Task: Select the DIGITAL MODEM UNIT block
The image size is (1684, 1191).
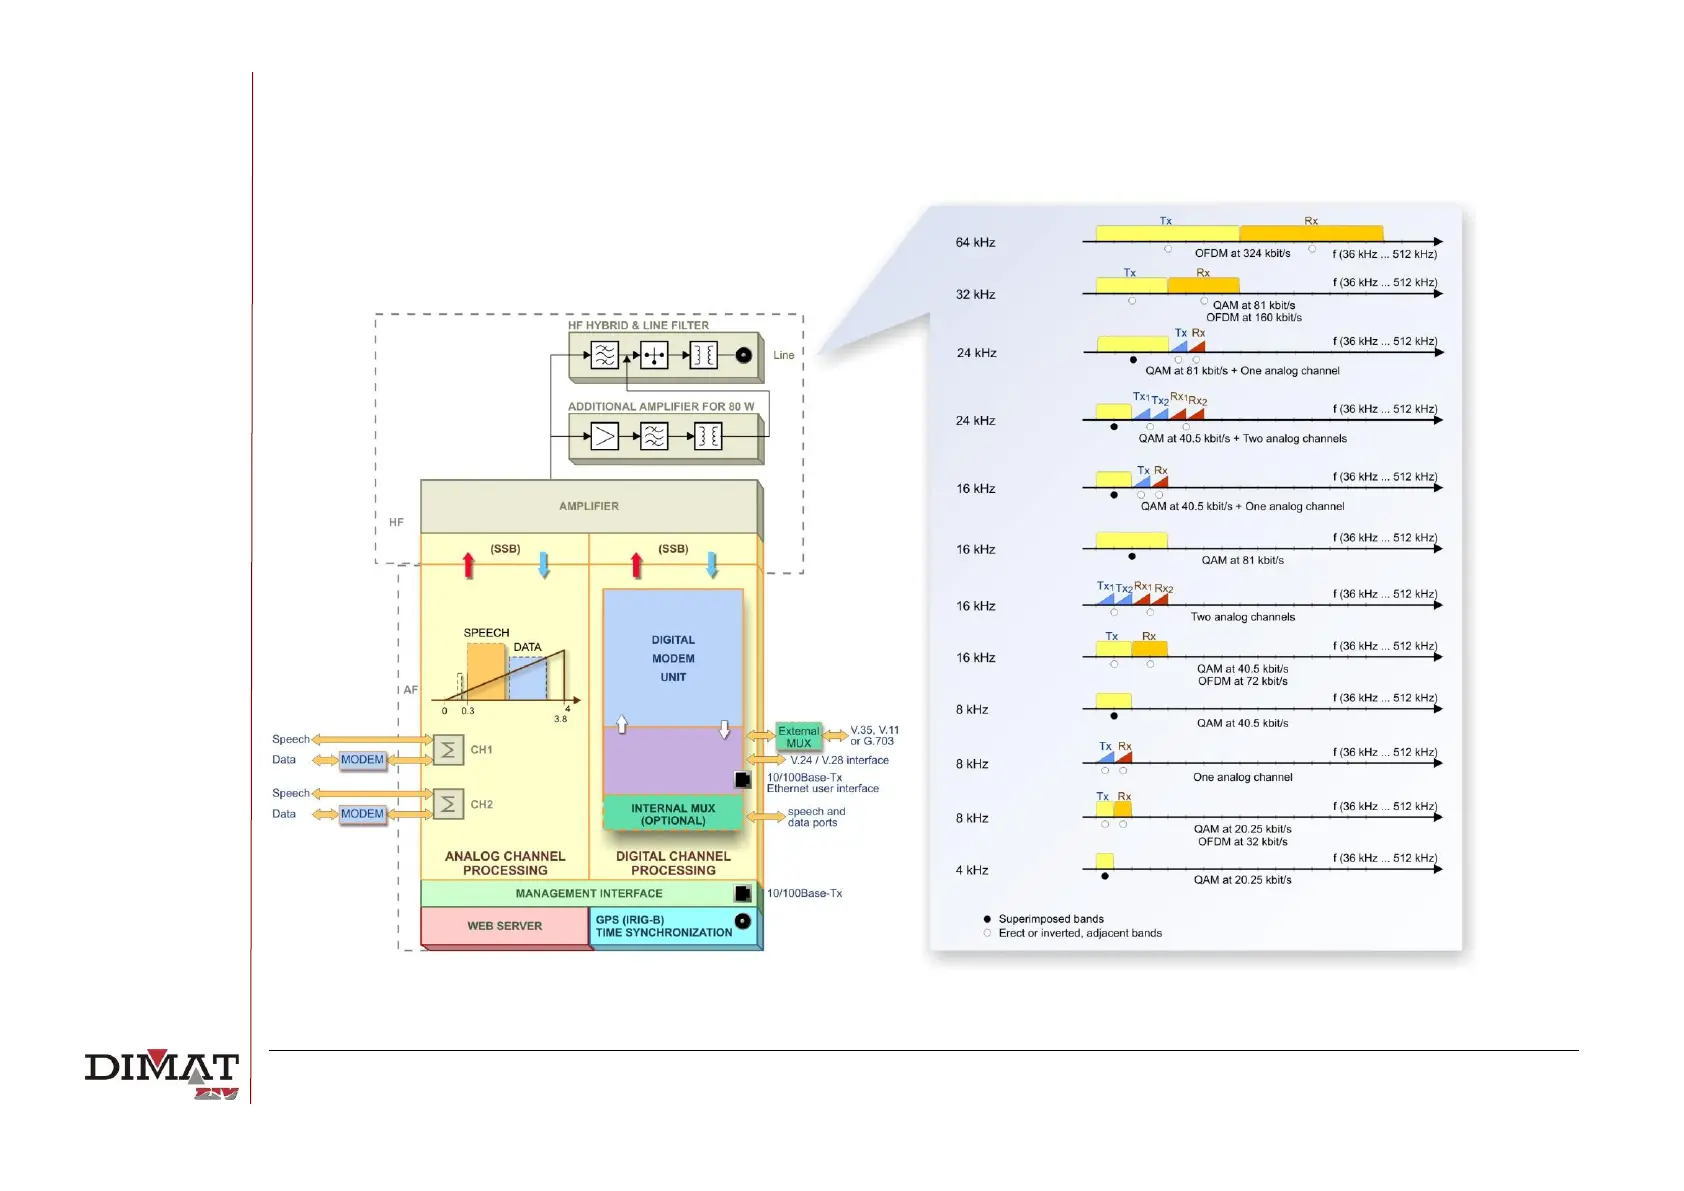Action: [673, 658]
